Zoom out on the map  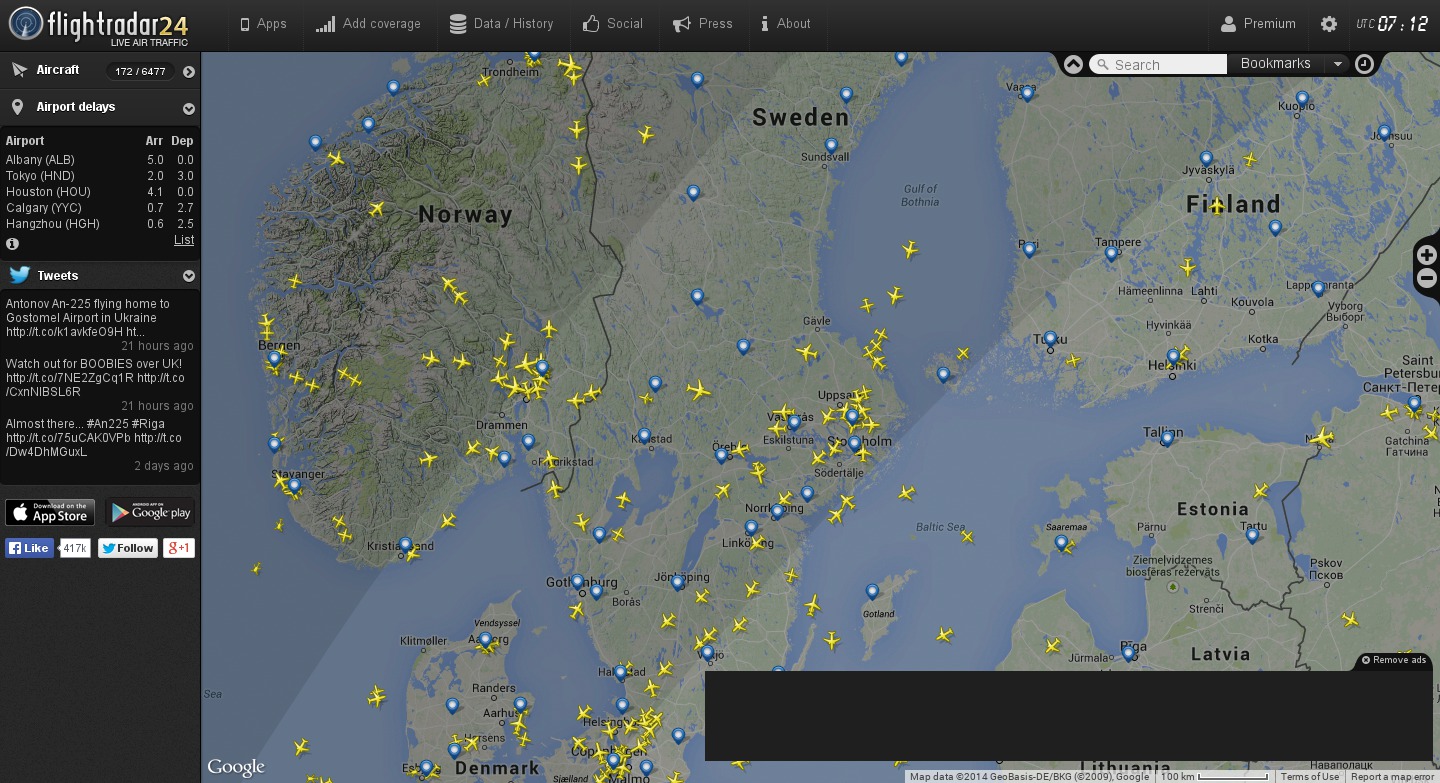(1427, 278)
